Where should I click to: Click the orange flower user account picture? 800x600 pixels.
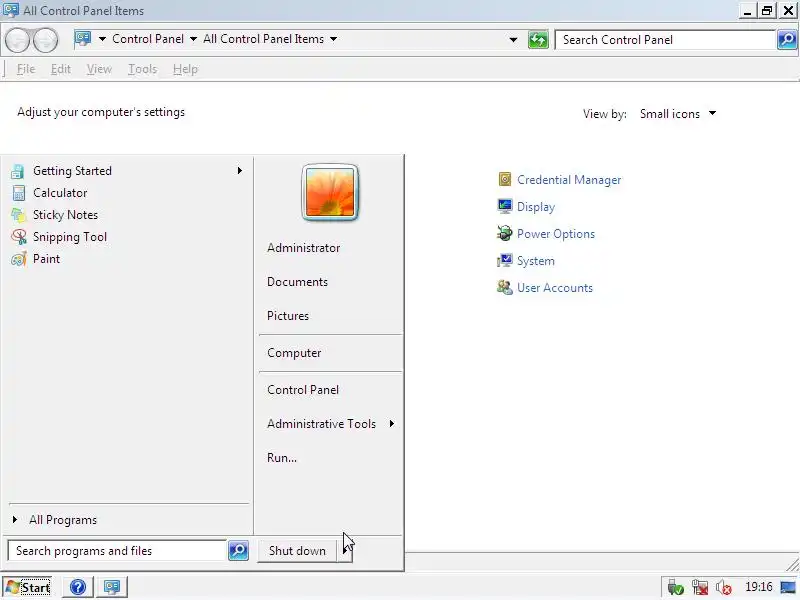tap(330, 192)
